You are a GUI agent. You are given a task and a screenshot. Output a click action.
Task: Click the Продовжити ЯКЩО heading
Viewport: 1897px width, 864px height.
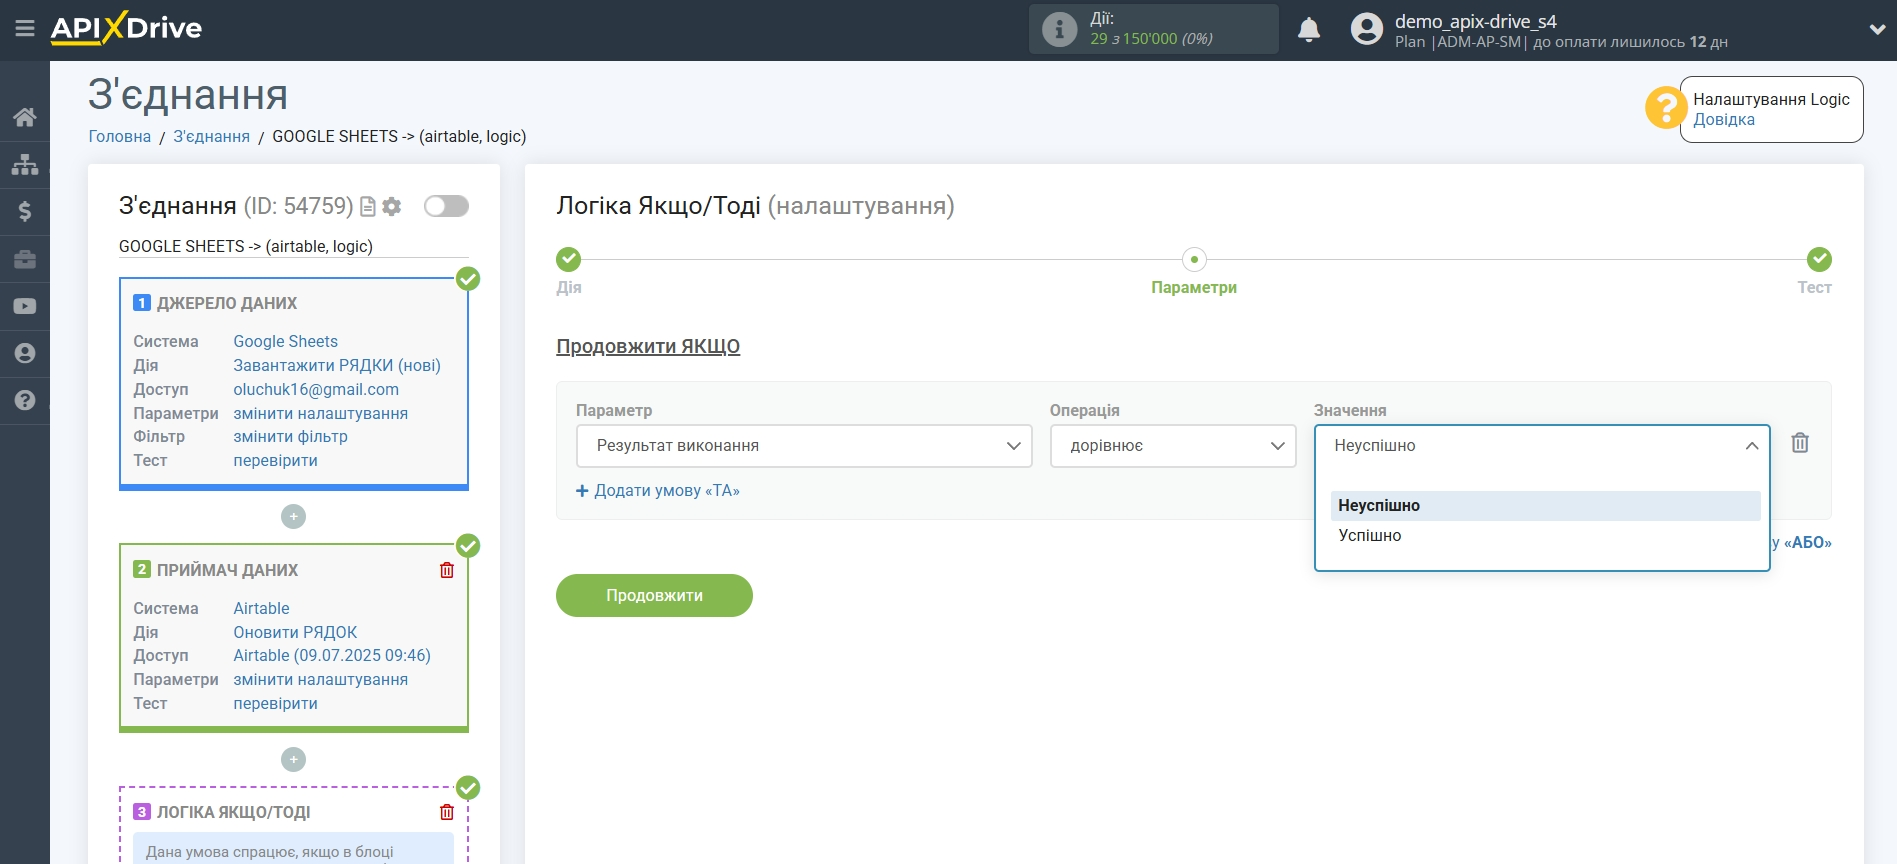[x=648, y=347]
